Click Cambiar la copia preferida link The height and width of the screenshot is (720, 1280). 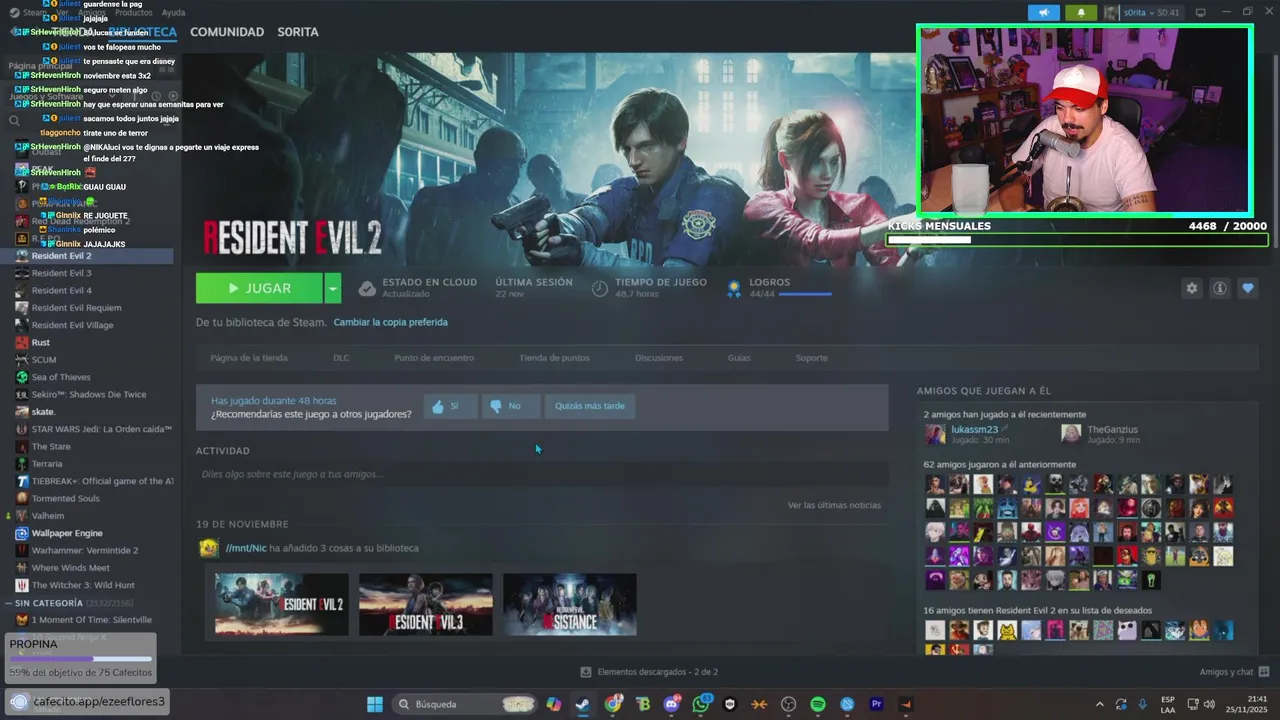(x=391, y=322)
